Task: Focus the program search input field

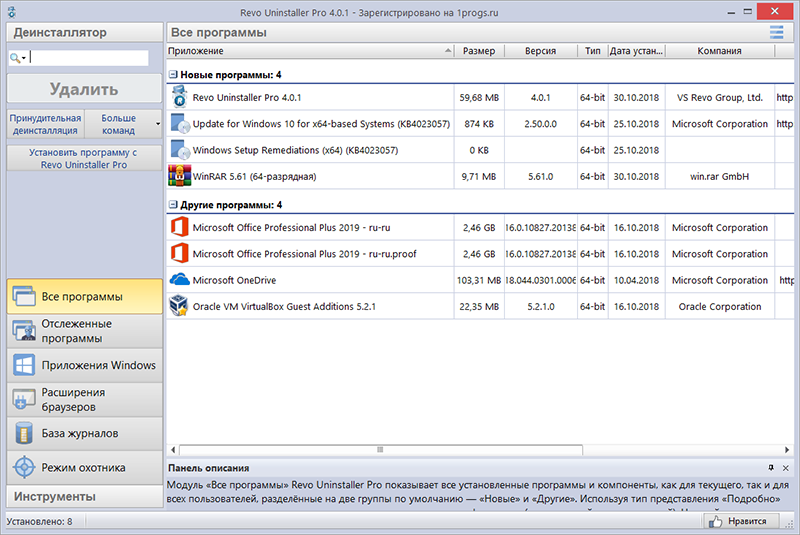Action: (89, 58)
